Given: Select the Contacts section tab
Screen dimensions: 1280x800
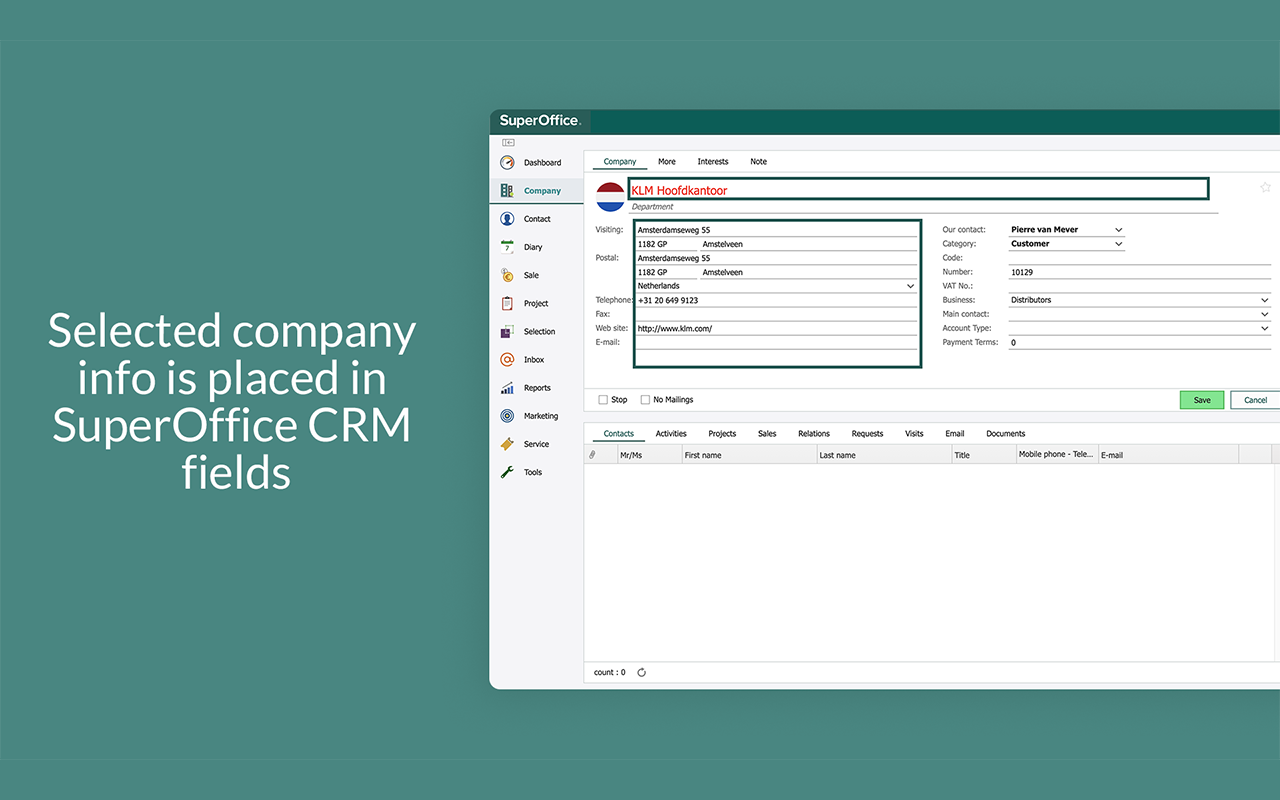Looking at the screenshot, I should pyautogui.click(x=619, y=433).
